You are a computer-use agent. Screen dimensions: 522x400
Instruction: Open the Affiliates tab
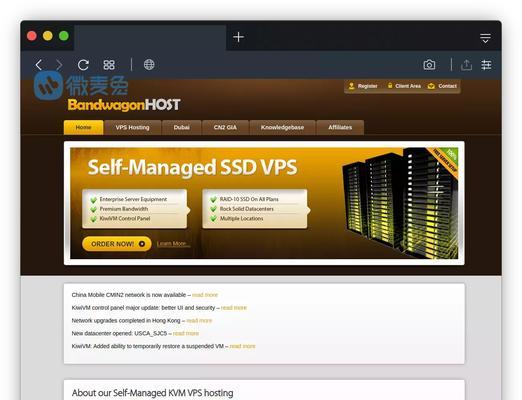click(340, 127)
